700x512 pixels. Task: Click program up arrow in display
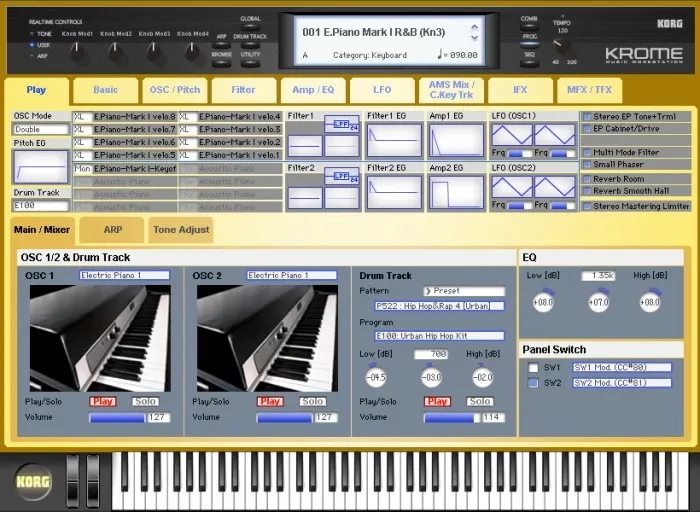475,28
